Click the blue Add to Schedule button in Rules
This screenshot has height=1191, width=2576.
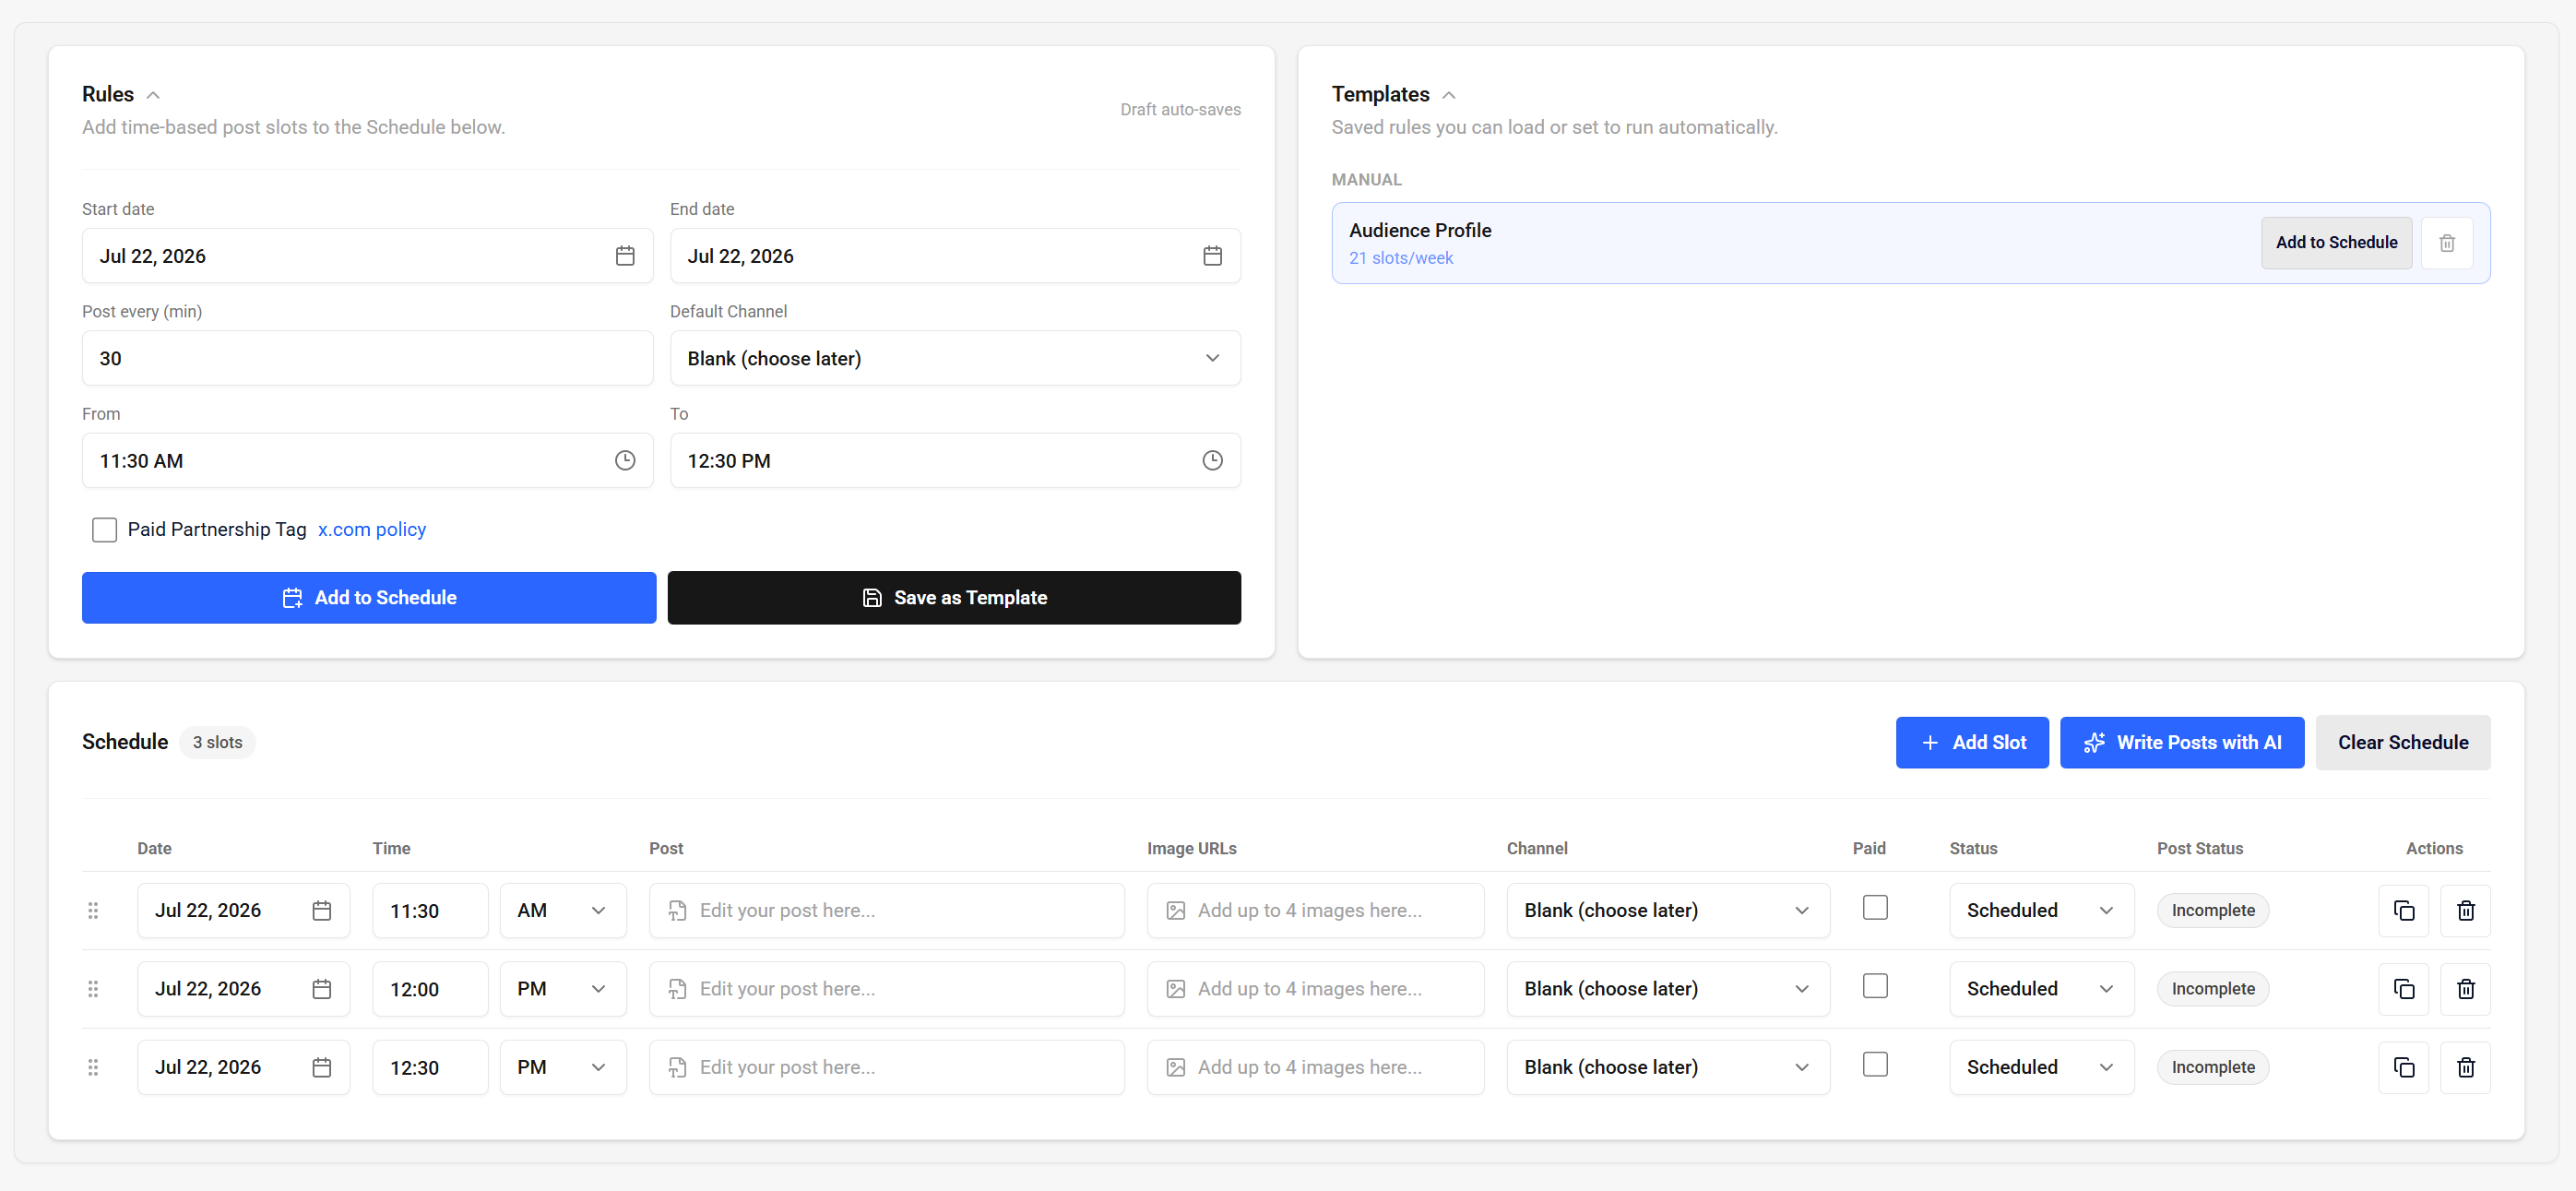369,598
